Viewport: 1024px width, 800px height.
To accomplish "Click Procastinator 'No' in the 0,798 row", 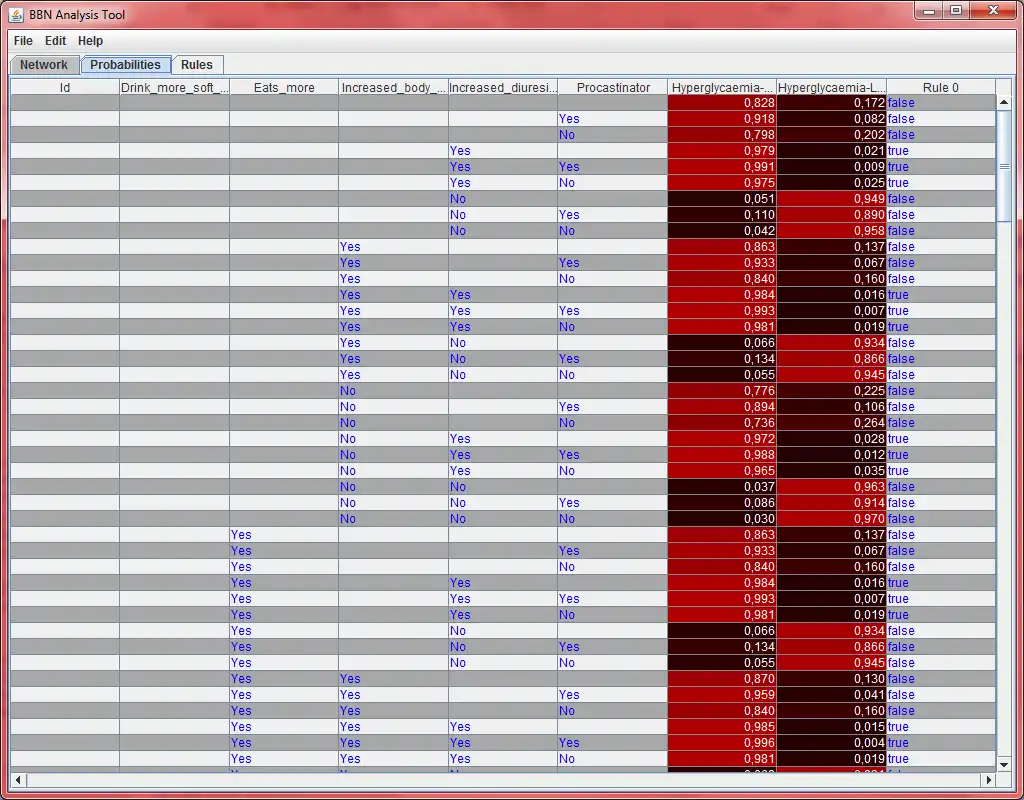I will pyautogui.click(x=567, y=135).
